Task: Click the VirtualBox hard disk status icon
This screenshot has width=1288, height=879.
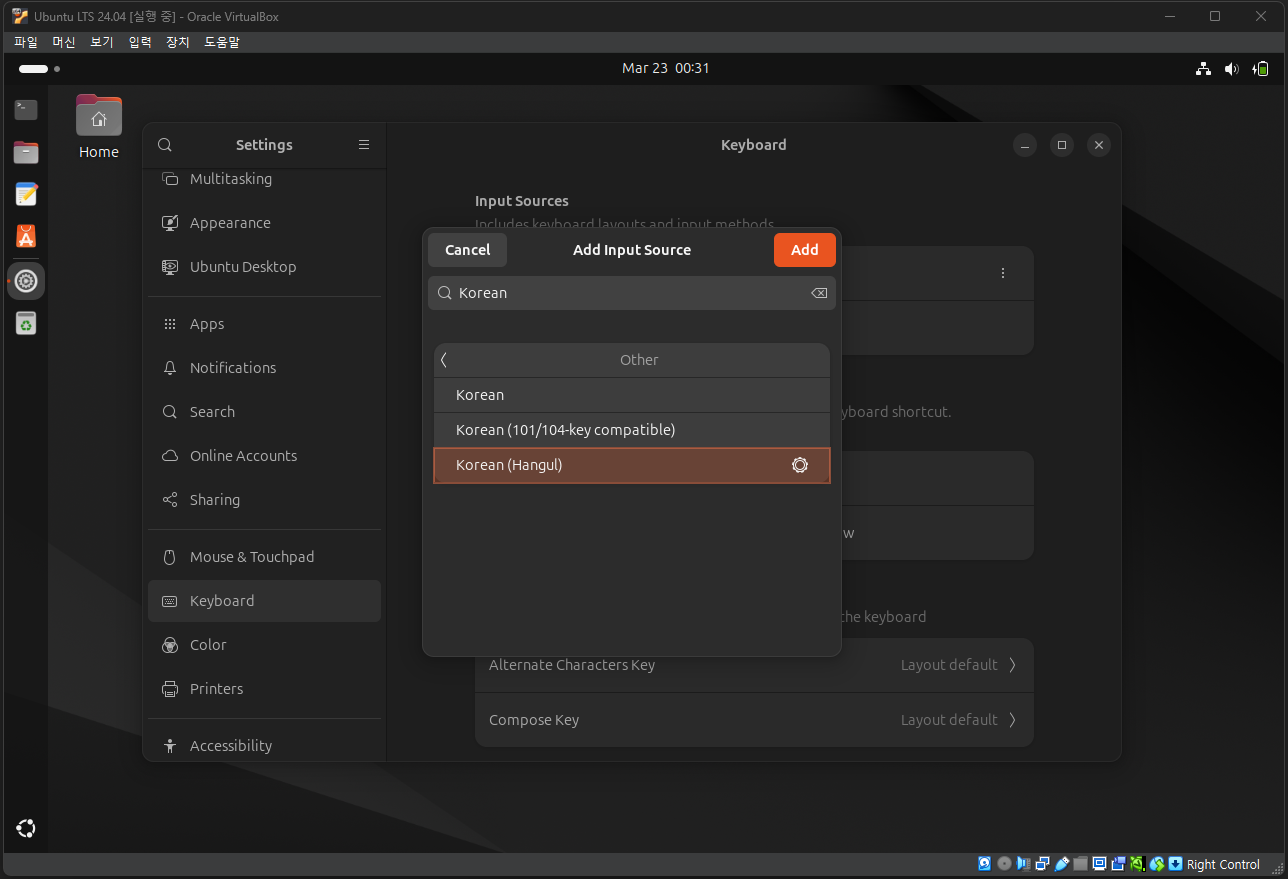Action: 985,864
